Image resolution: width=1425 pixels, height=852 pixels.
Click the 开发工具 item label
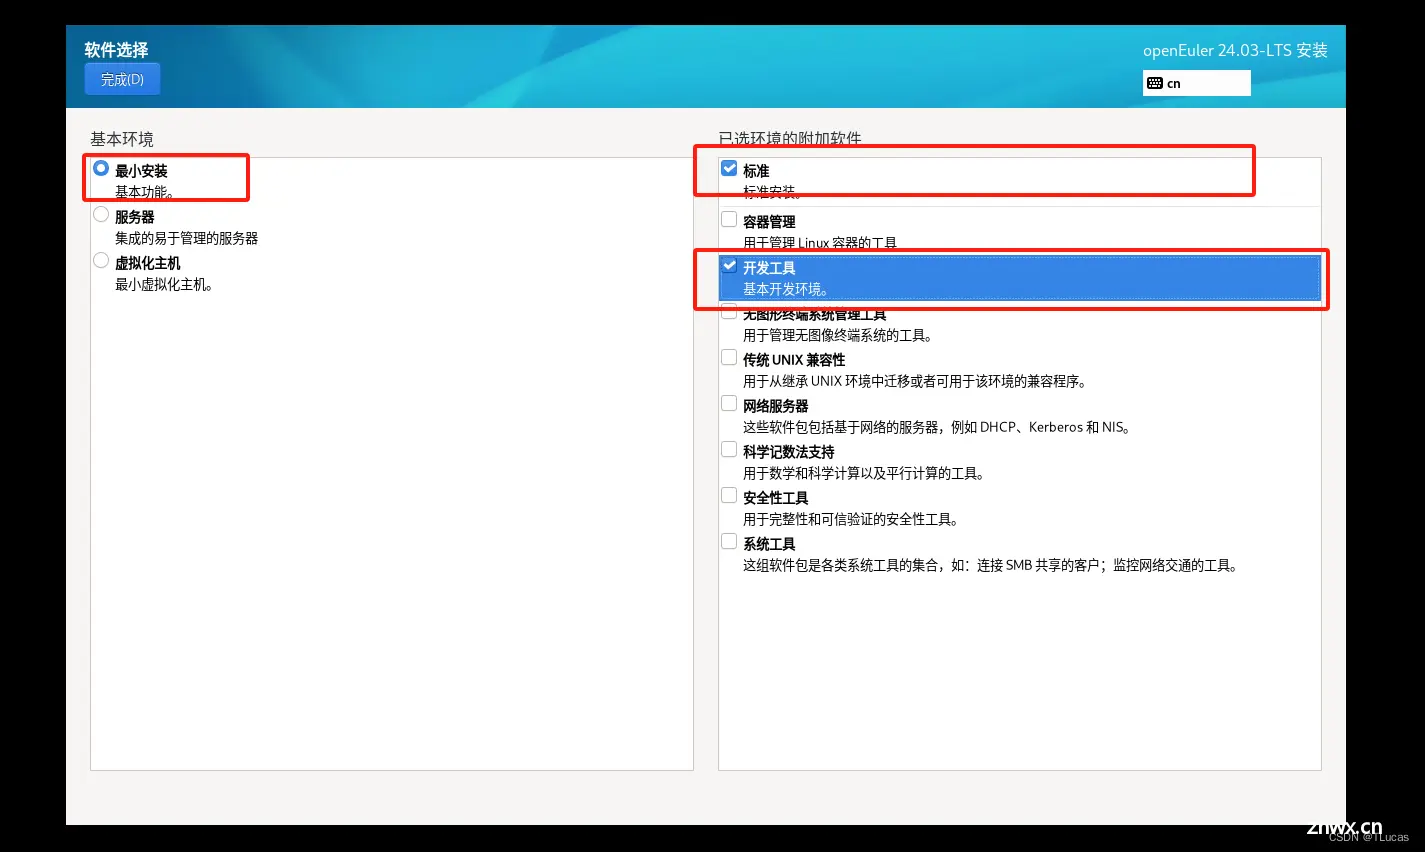pos(769,268)
